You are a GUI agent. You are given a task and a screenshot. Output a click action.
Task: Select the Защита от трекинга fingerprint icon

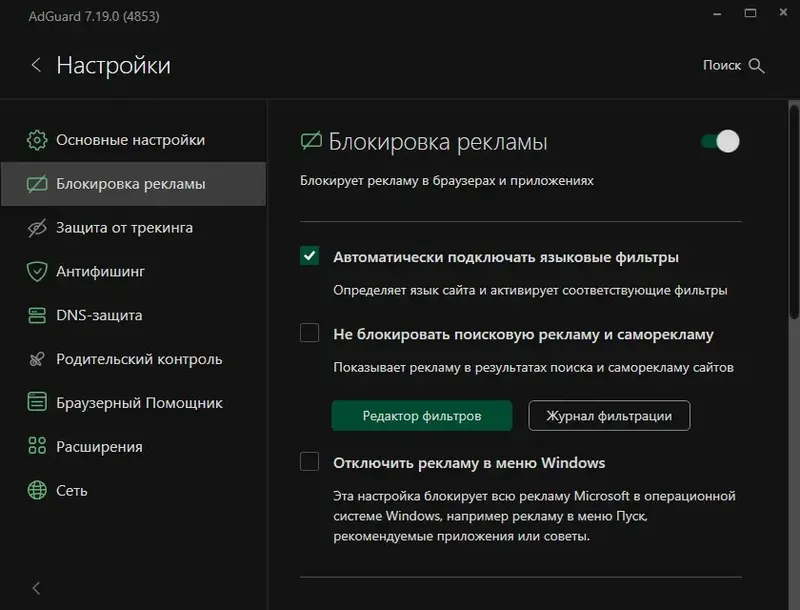point(38,227)
